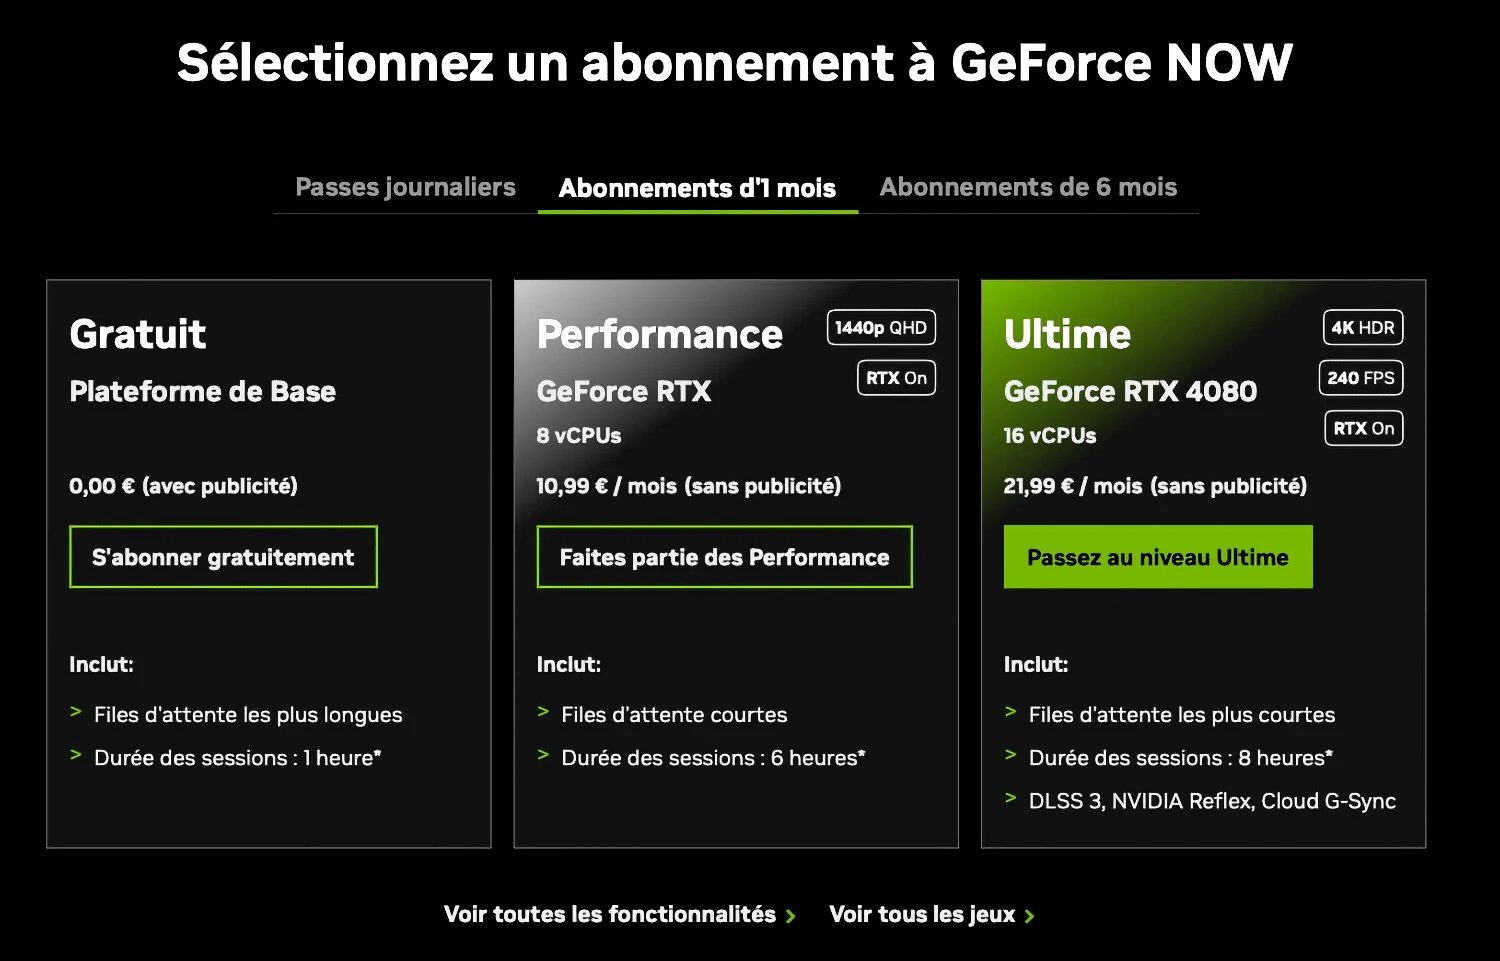Open Voir tous les jeux link
Screen dimensions: 1500x961
point(922,914)
